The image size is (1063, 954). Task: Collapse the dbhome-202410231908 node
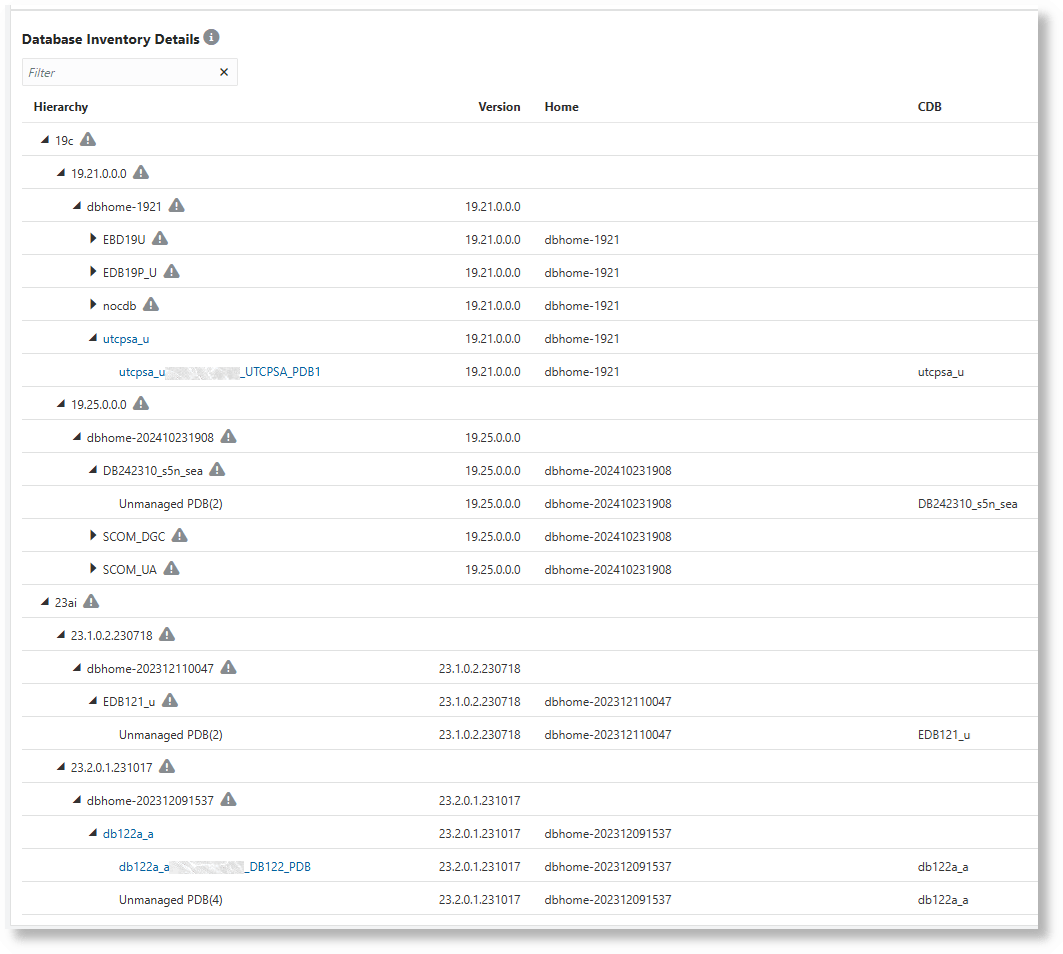pyautogui.click(x=77, y=437)
